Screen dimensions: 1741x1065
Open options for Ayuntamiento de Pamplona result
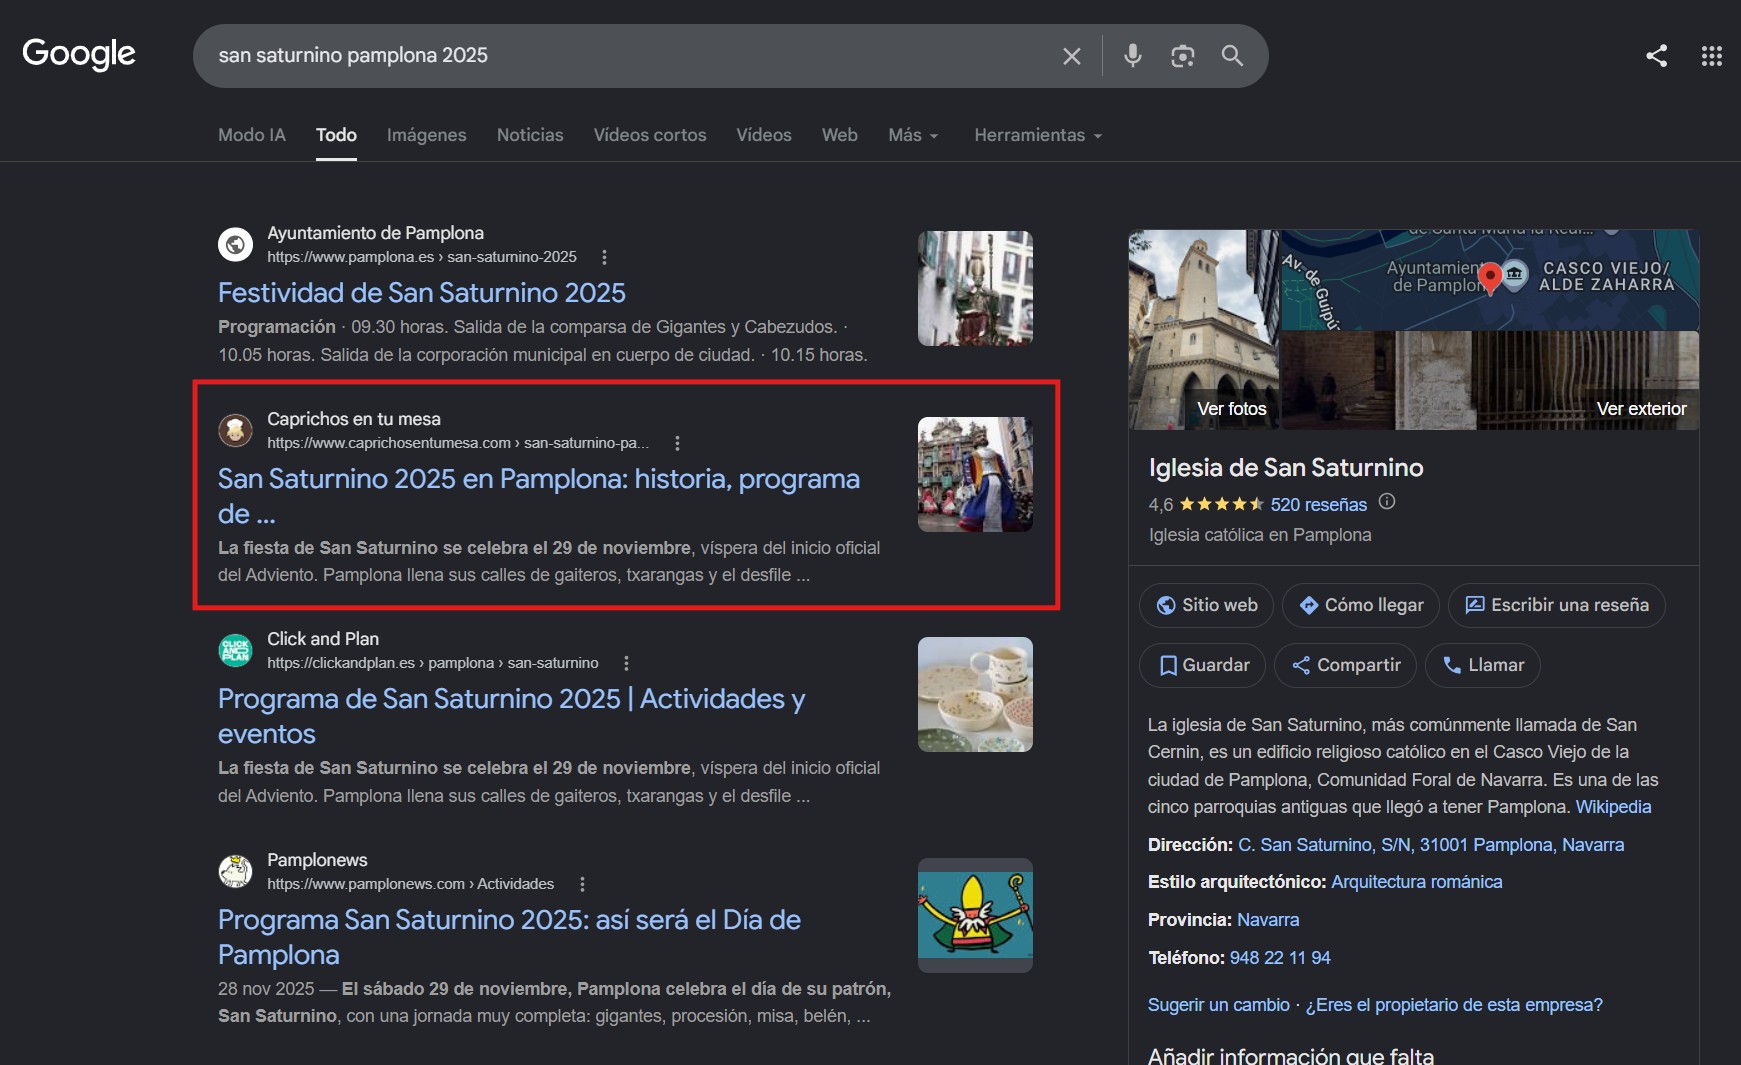[604, 257]
